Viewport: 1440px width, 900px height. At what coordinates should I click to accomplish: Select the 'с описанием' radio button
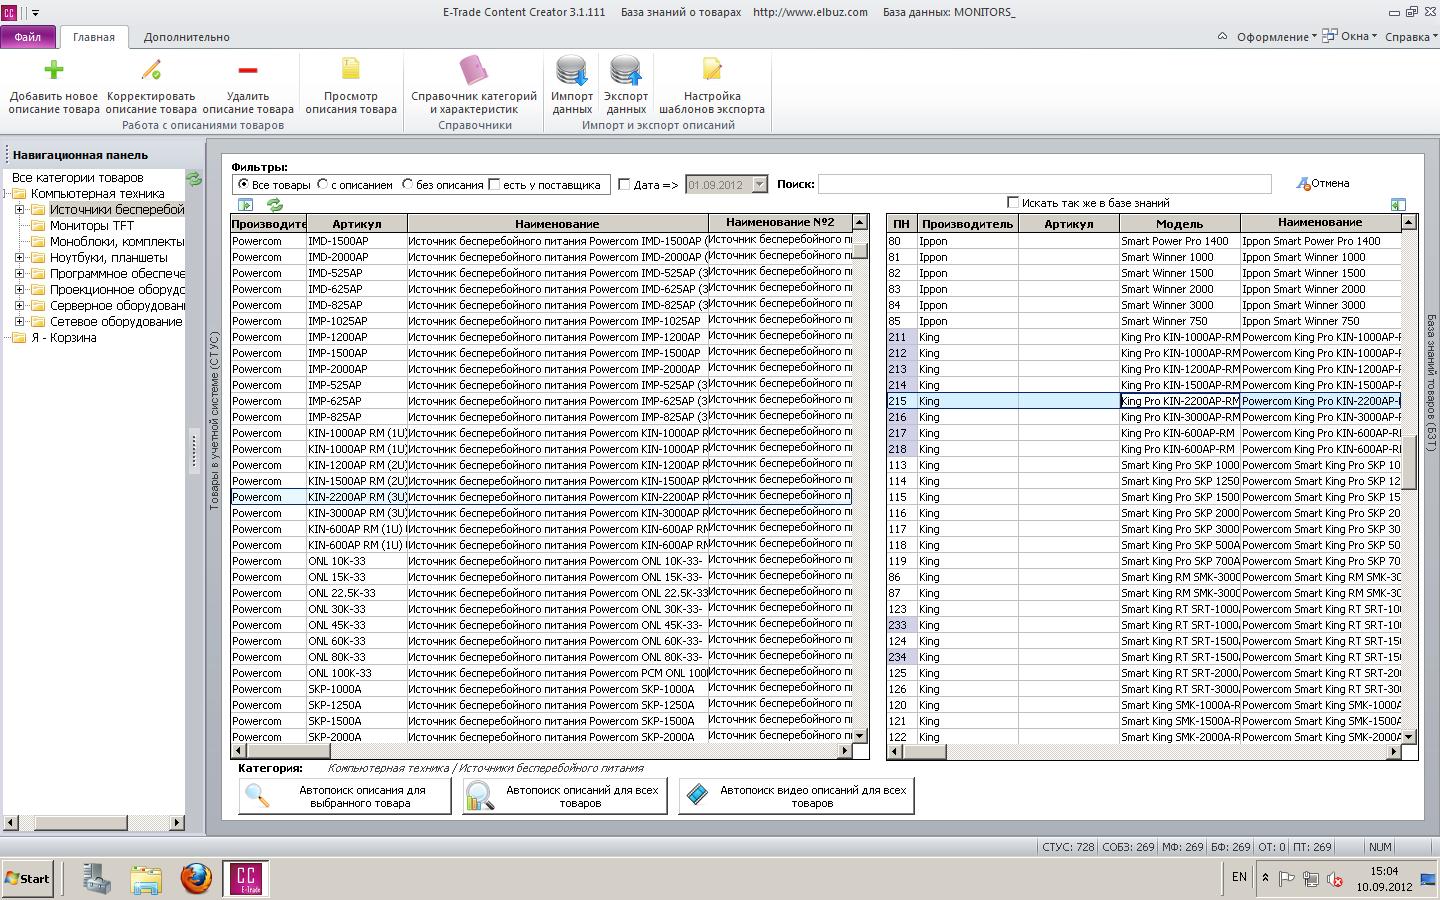coord(322,184)
